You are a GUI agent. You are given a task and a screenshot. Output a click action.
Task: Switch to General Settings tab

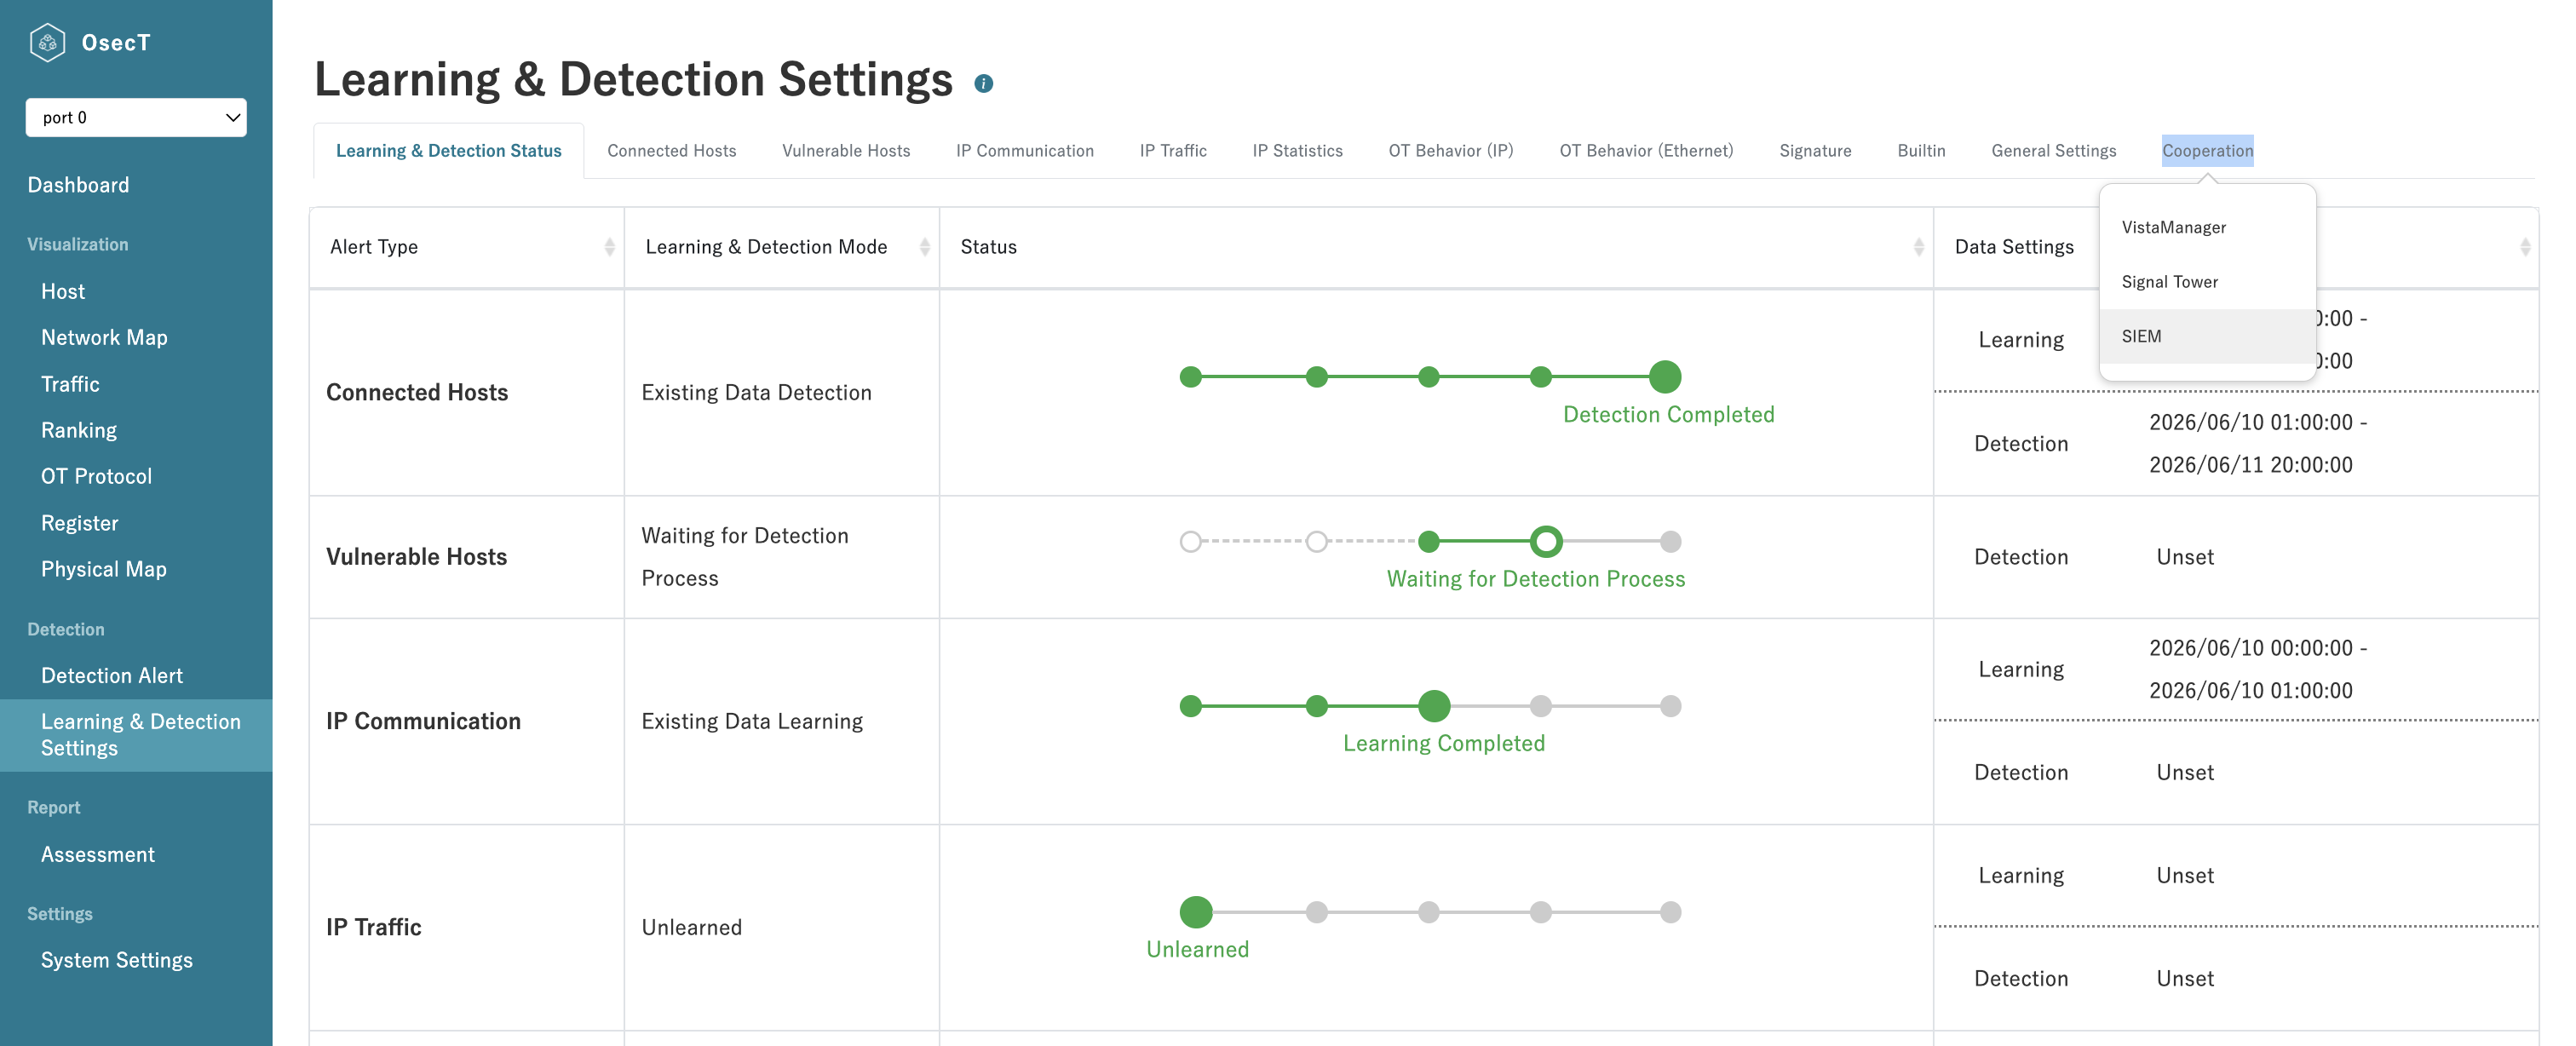point(2053,151)
